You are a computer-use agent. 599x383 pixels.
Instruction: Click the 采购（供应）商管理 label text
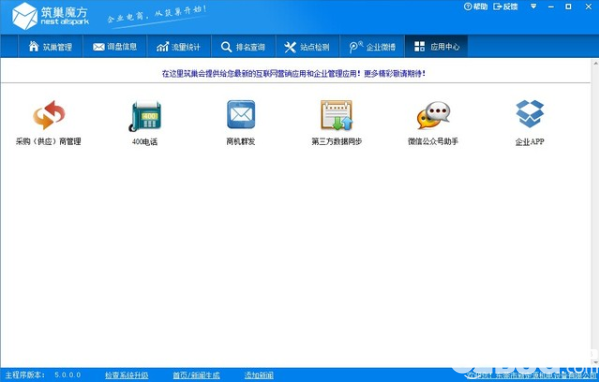[x=49, y=142]
